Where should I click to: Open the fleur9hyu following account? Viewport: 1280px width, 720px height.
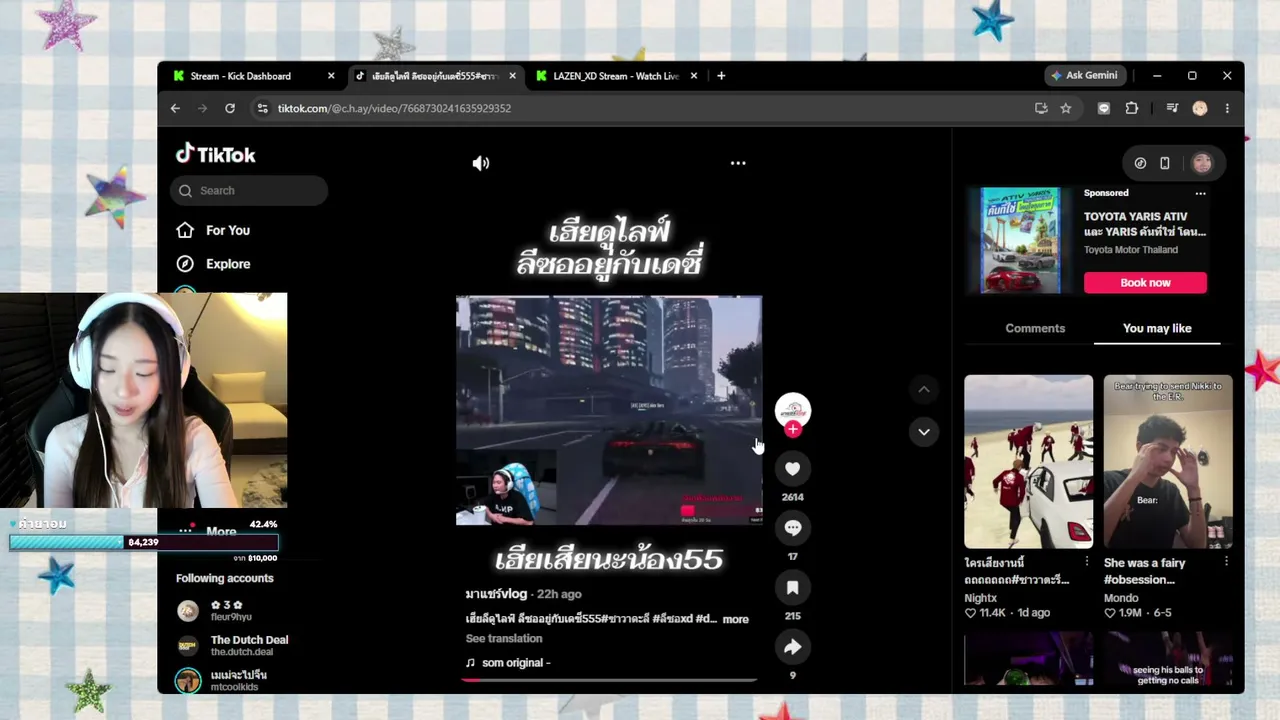(x=231, y=611)
